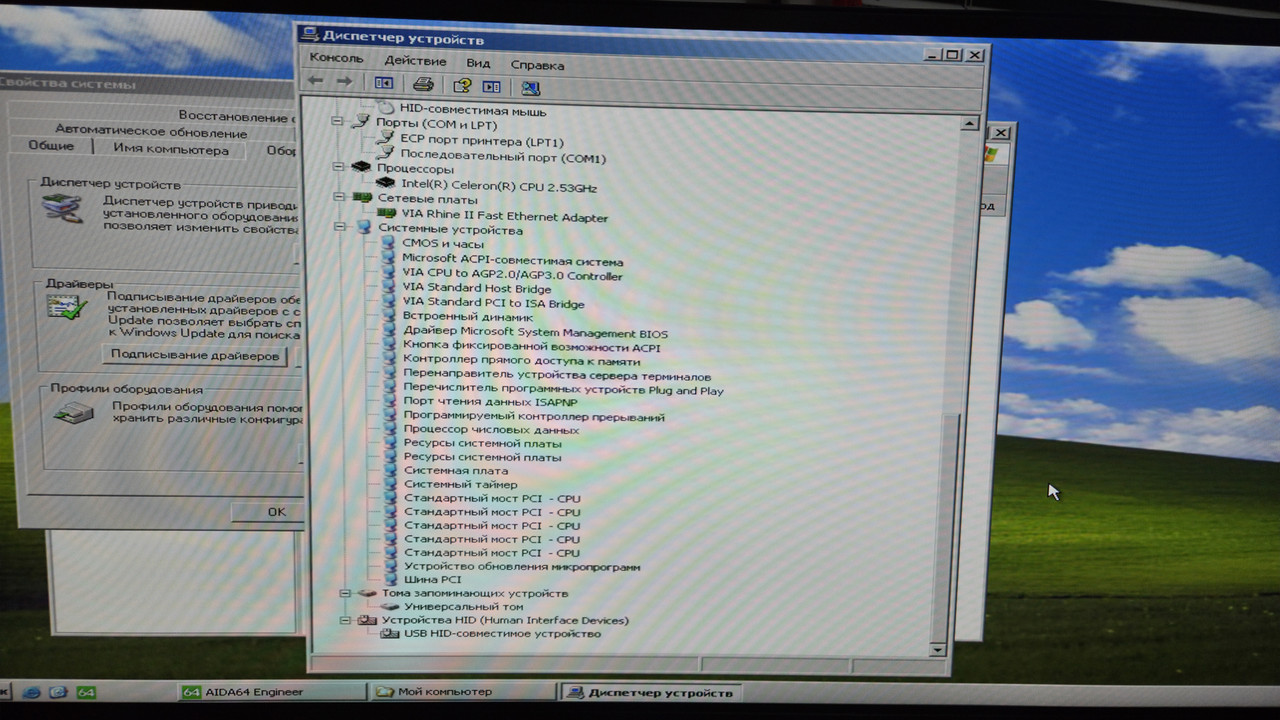
Task: Click the VIA Rhine II adapter icon
Action: click(x=387, y=214)
